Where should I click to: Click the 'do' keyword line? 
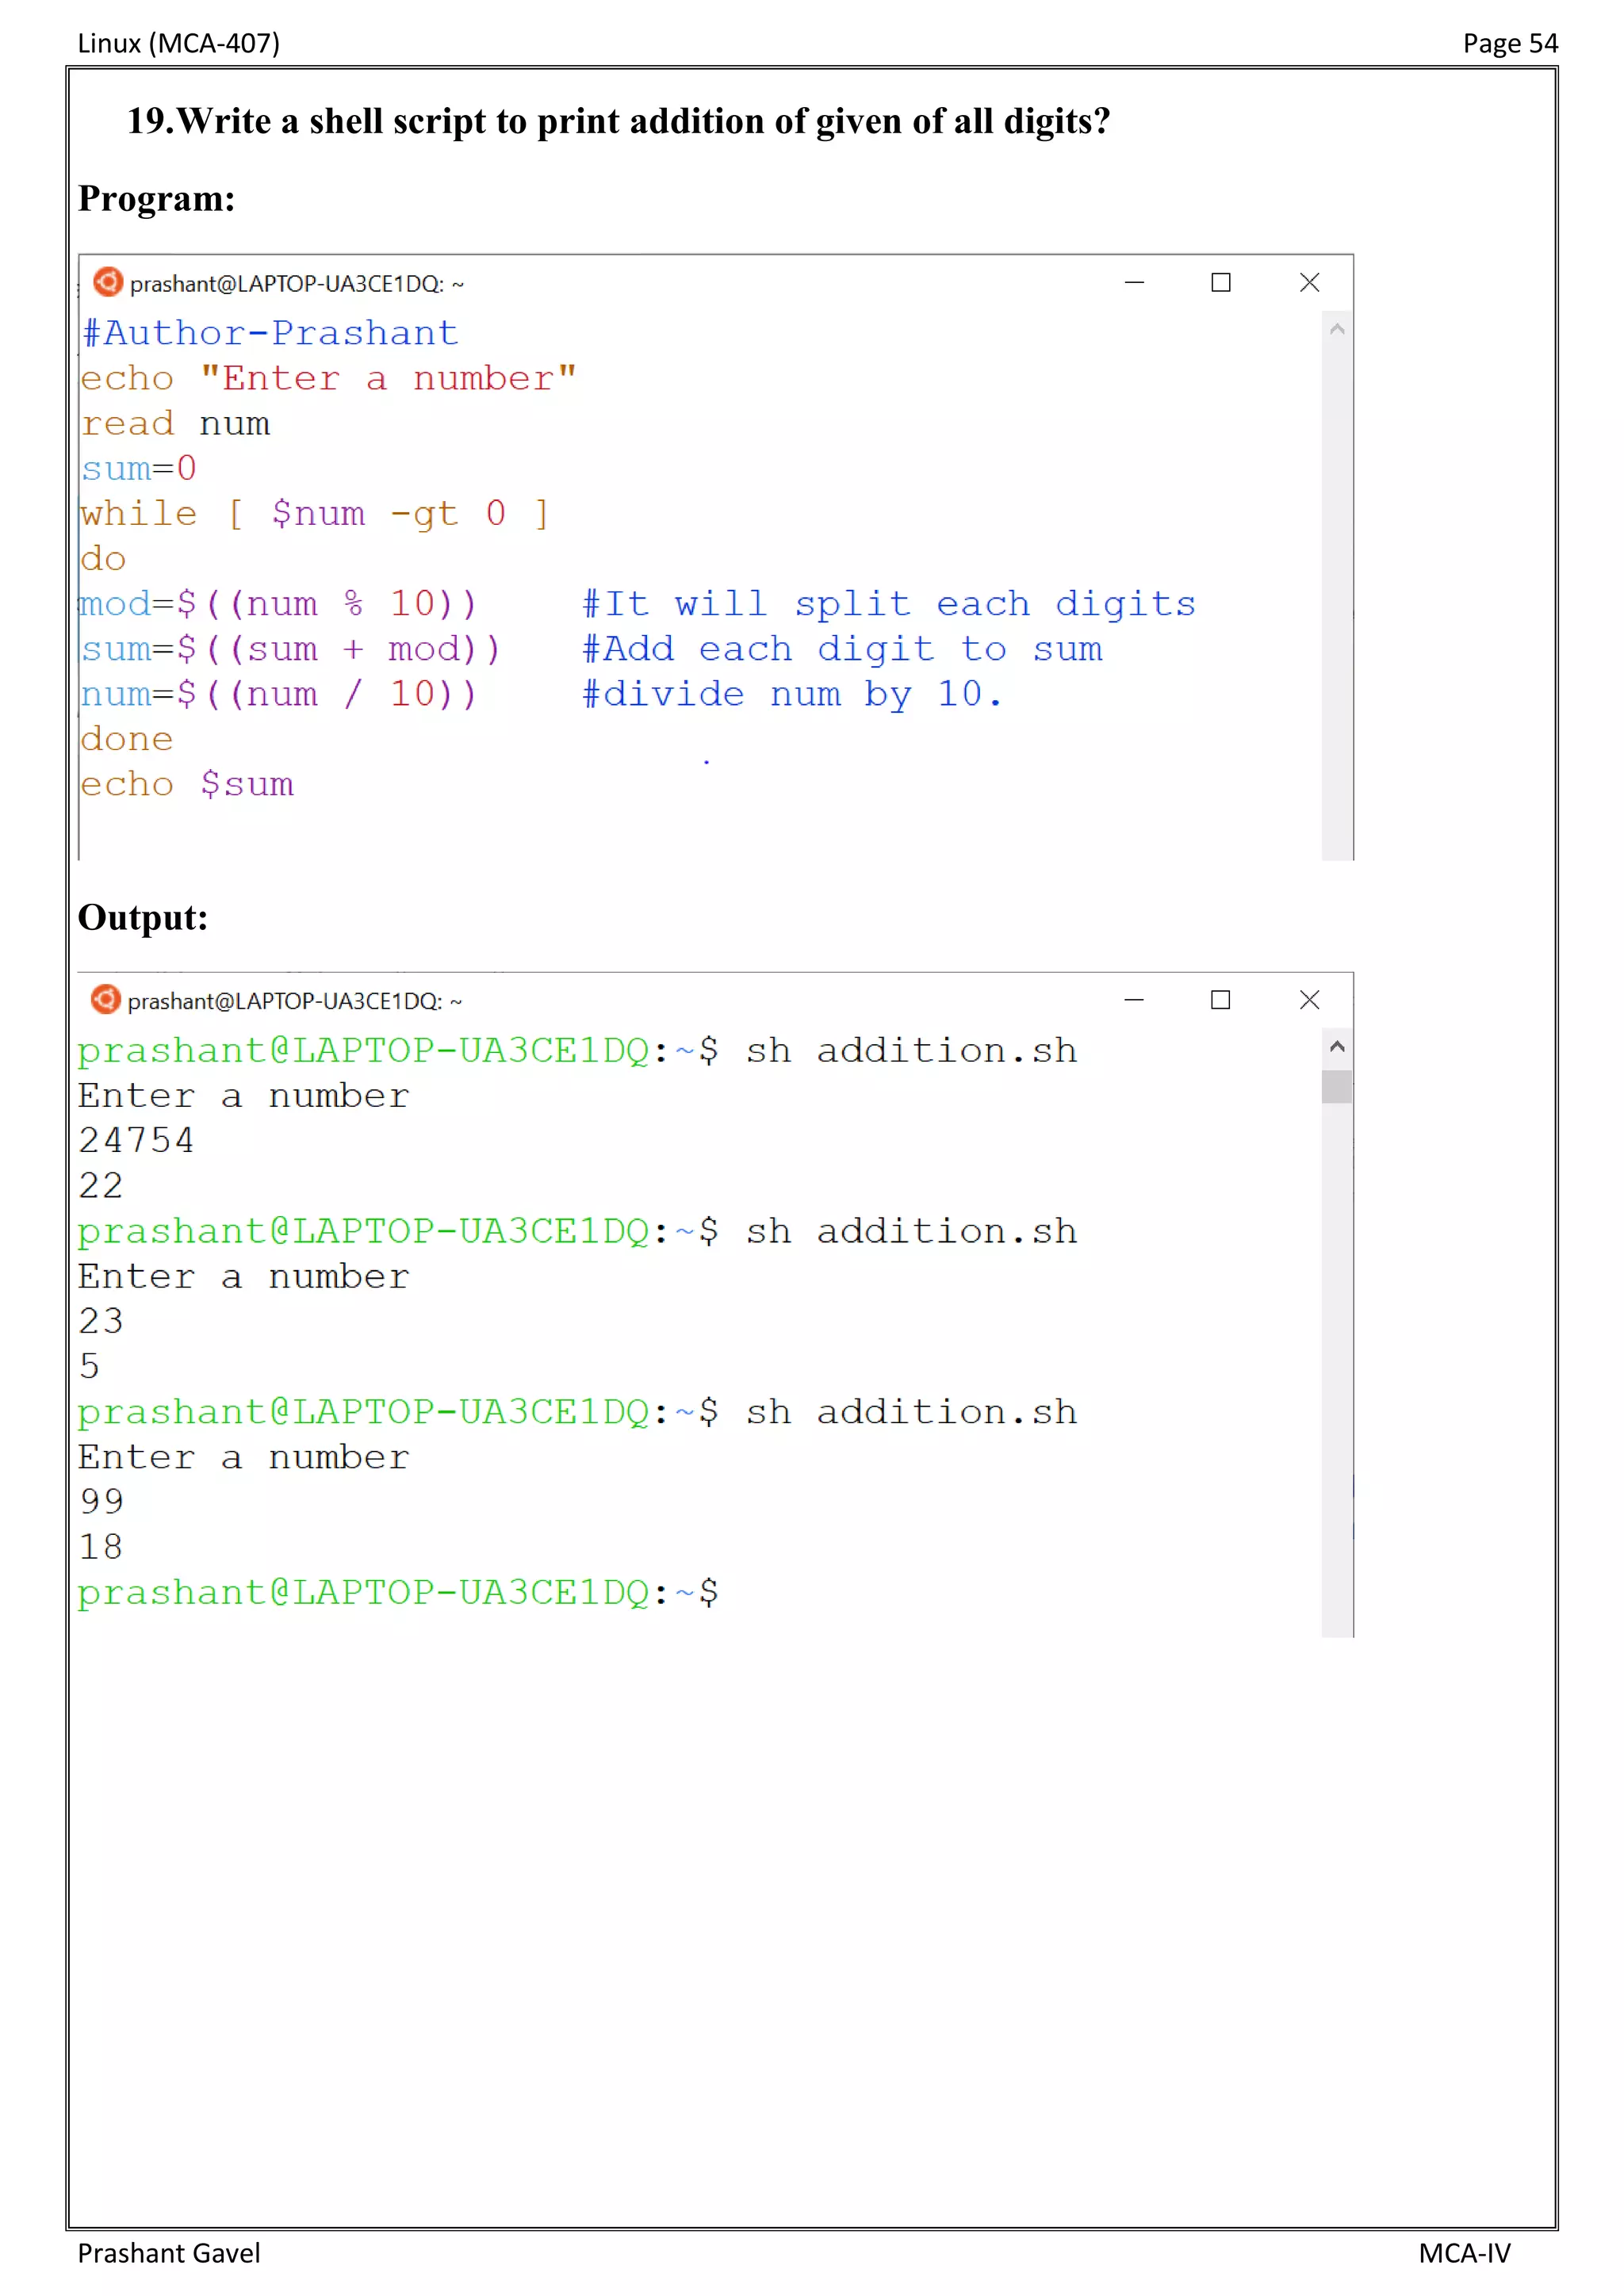point(103,559)
